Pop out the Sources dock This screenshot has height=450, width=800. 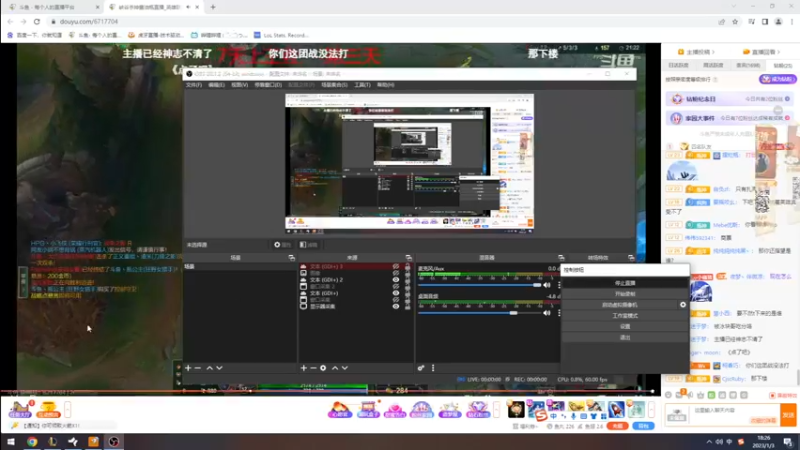click(408, 258)
